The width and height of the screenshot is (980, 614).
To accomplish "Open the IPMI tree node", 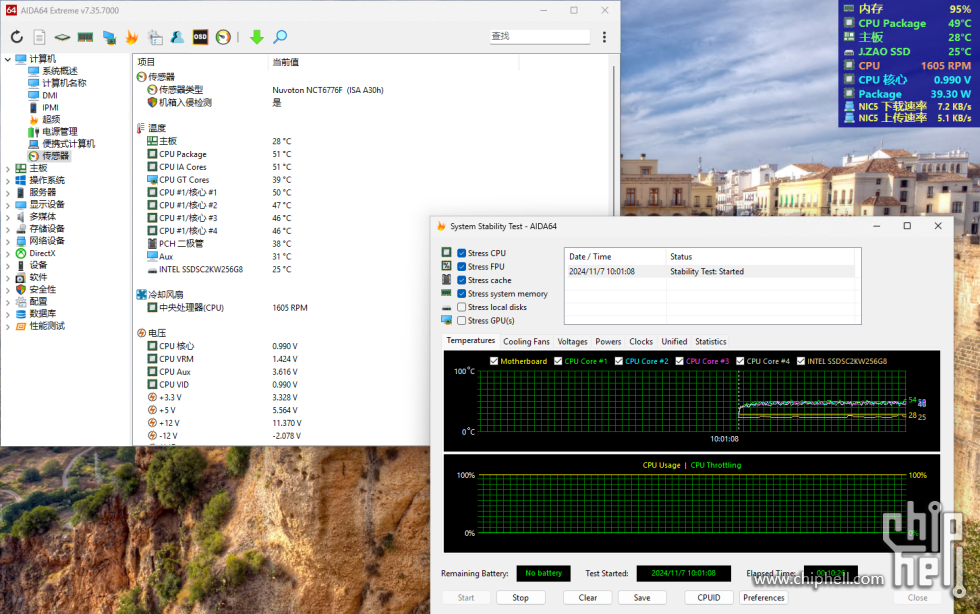I will click(51, 108).
